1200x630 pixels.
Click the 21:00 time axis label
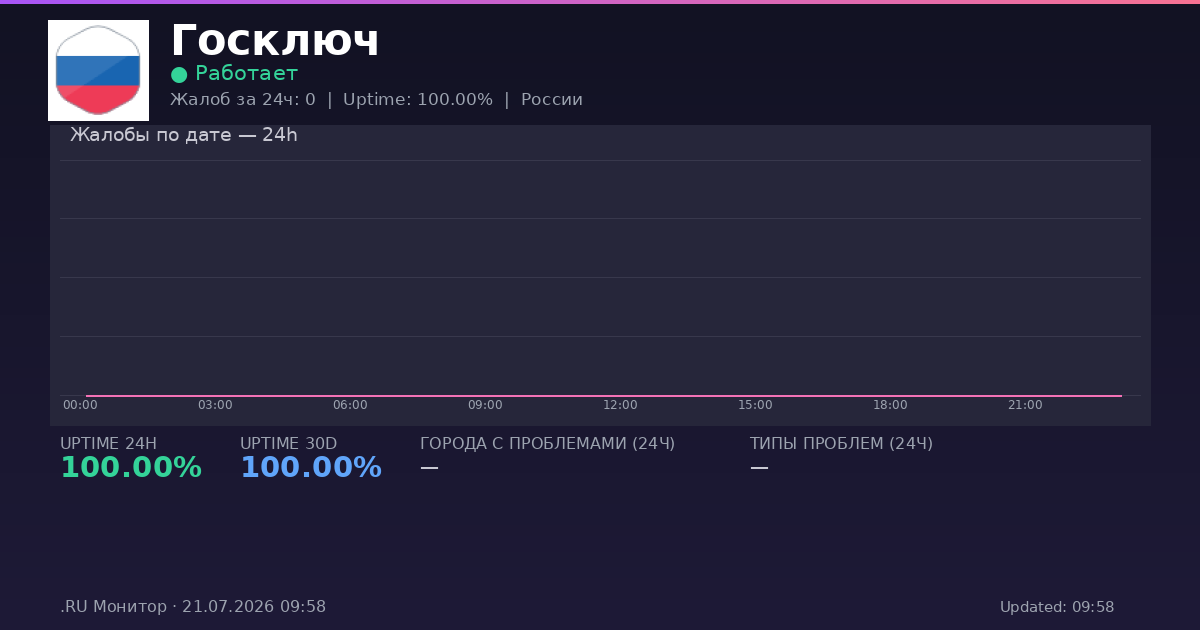(1025, 405)
